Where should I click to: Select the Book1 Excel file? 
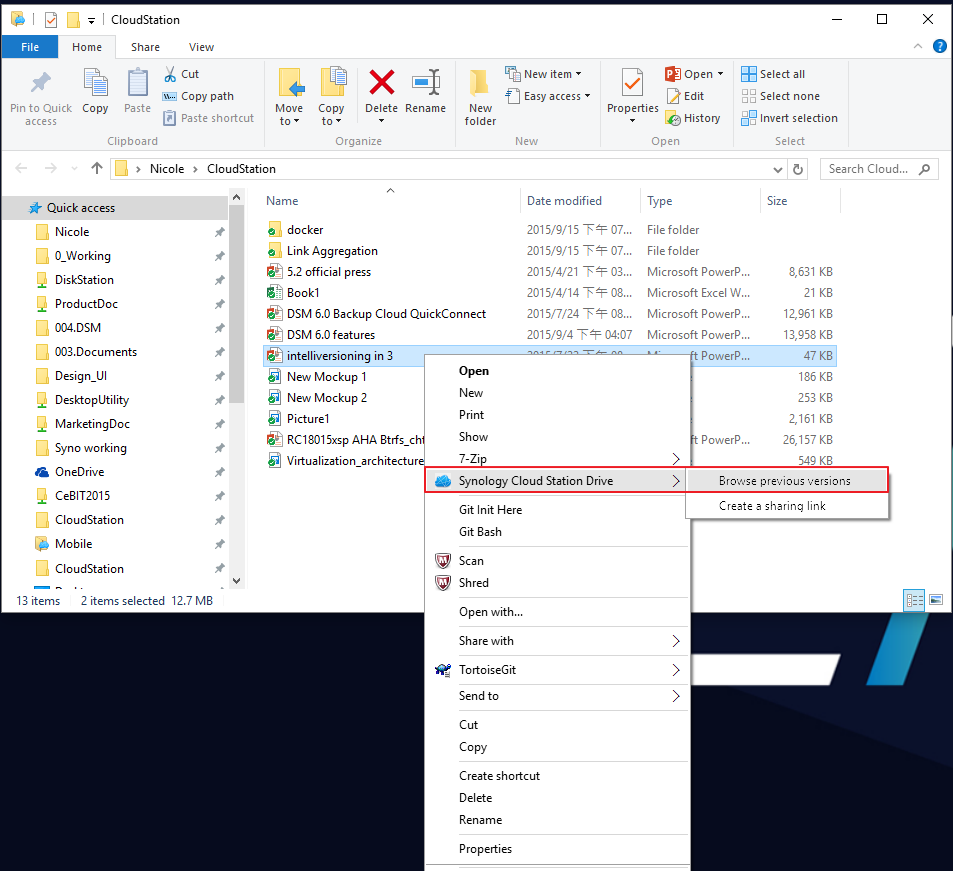303,292
